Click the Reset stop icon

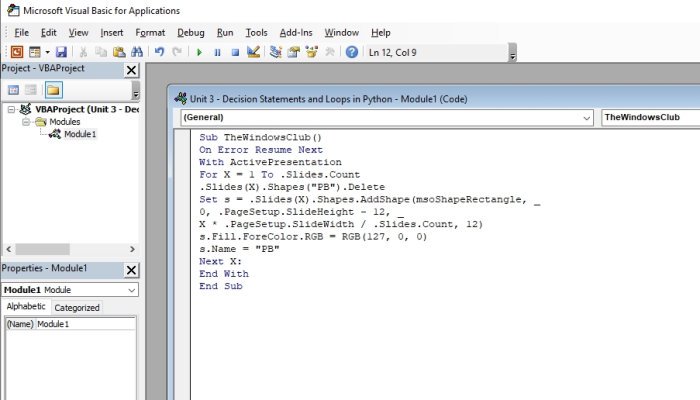235,53
